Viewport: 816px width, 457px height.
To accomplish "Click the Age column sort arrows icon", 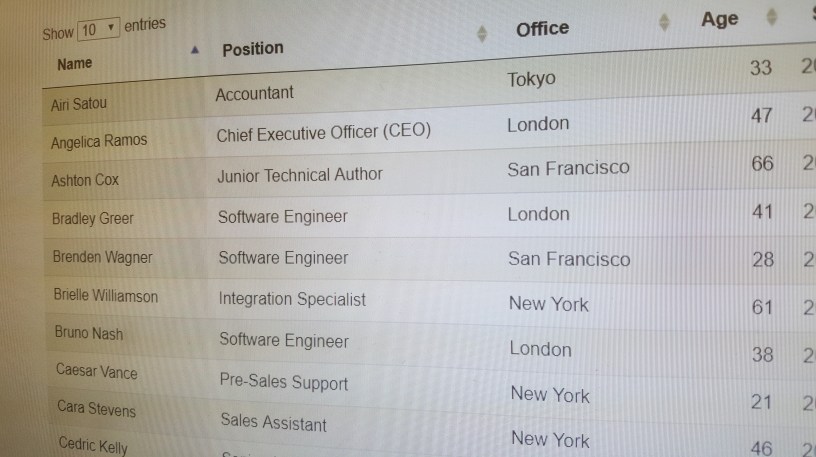I will pos(771,17).
